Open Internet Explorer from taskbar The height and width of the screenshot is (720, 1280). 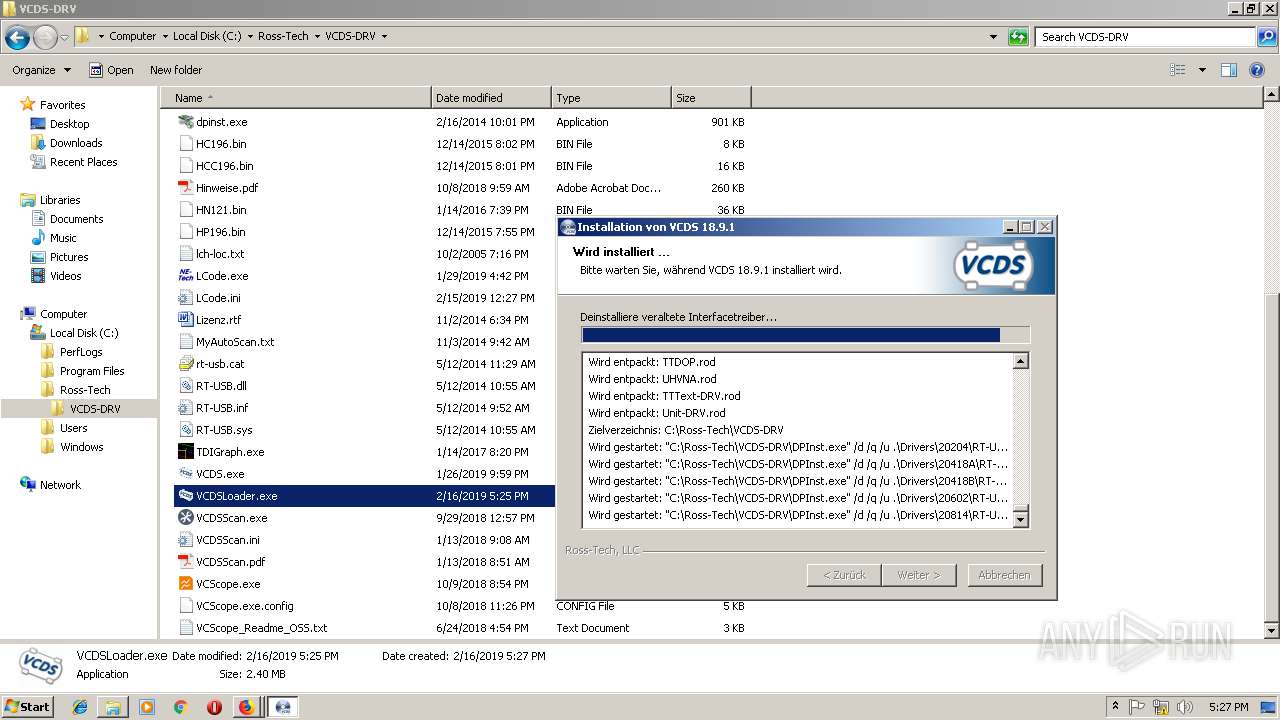click(80, 707)
